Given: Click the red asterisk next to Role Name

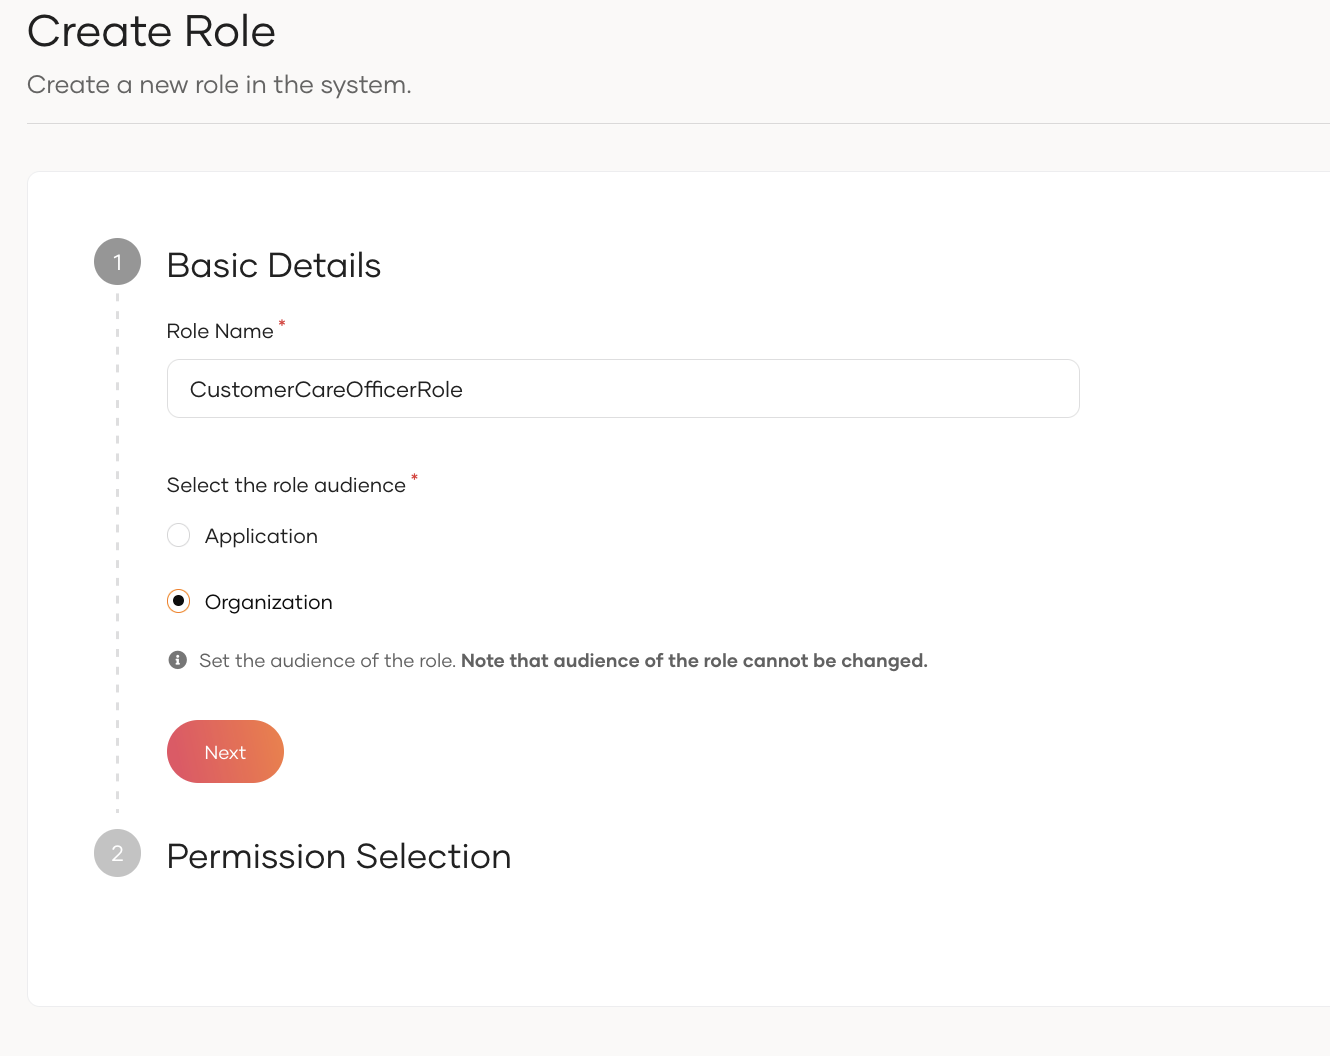Looking at the screenshot, I should [x=281, y=325].
